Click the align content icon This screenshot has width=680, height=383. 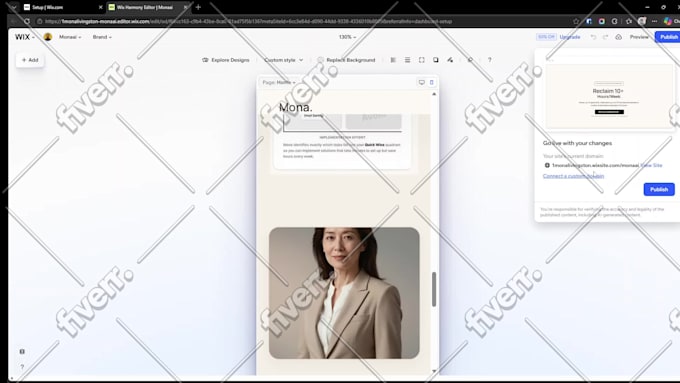point(393,60)
